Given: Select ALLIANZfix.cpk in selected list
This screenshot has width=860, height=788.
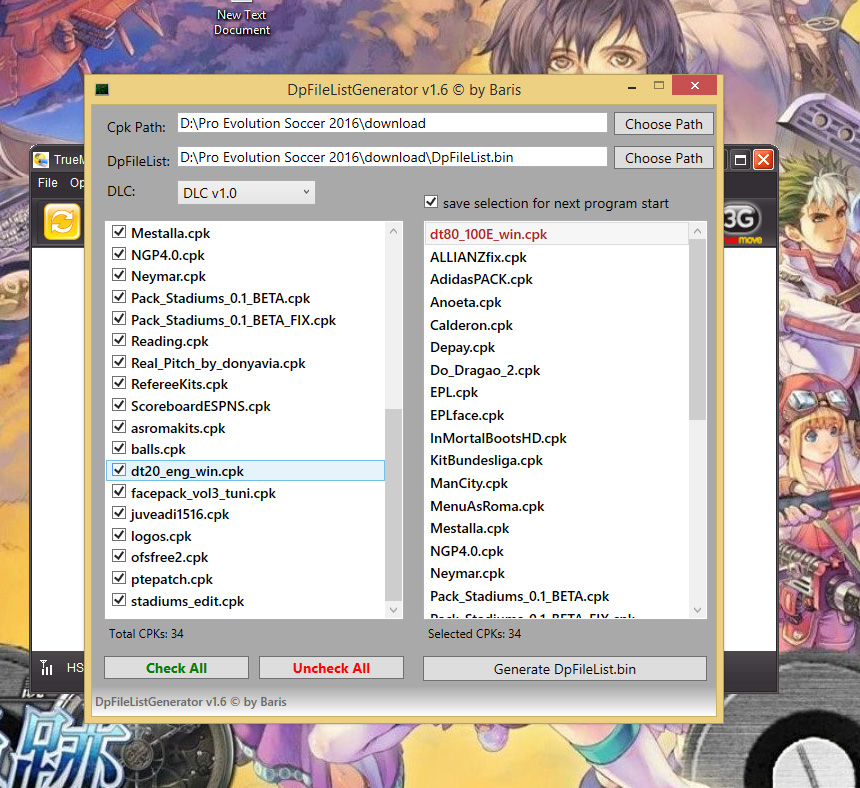Looking at the screenshot, I should (557, 257).
